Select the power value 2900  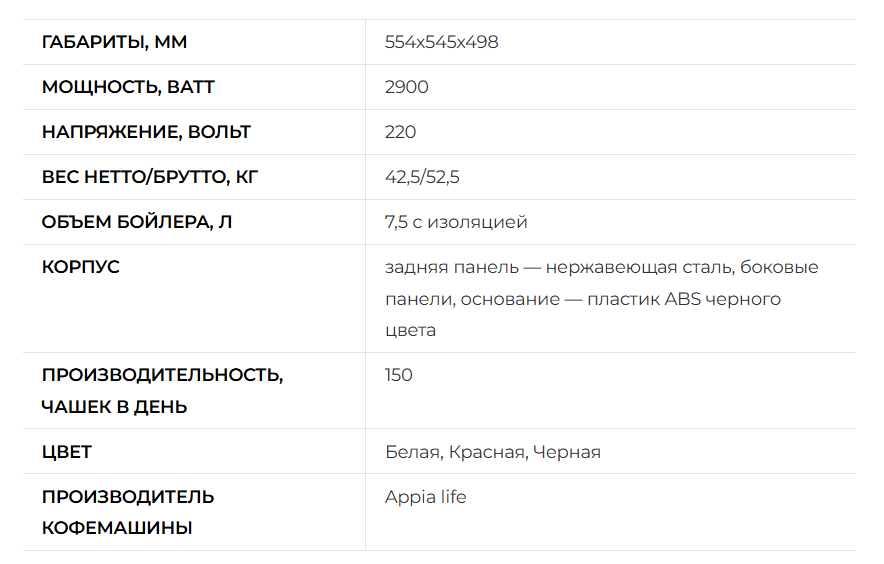coord(406,87)
